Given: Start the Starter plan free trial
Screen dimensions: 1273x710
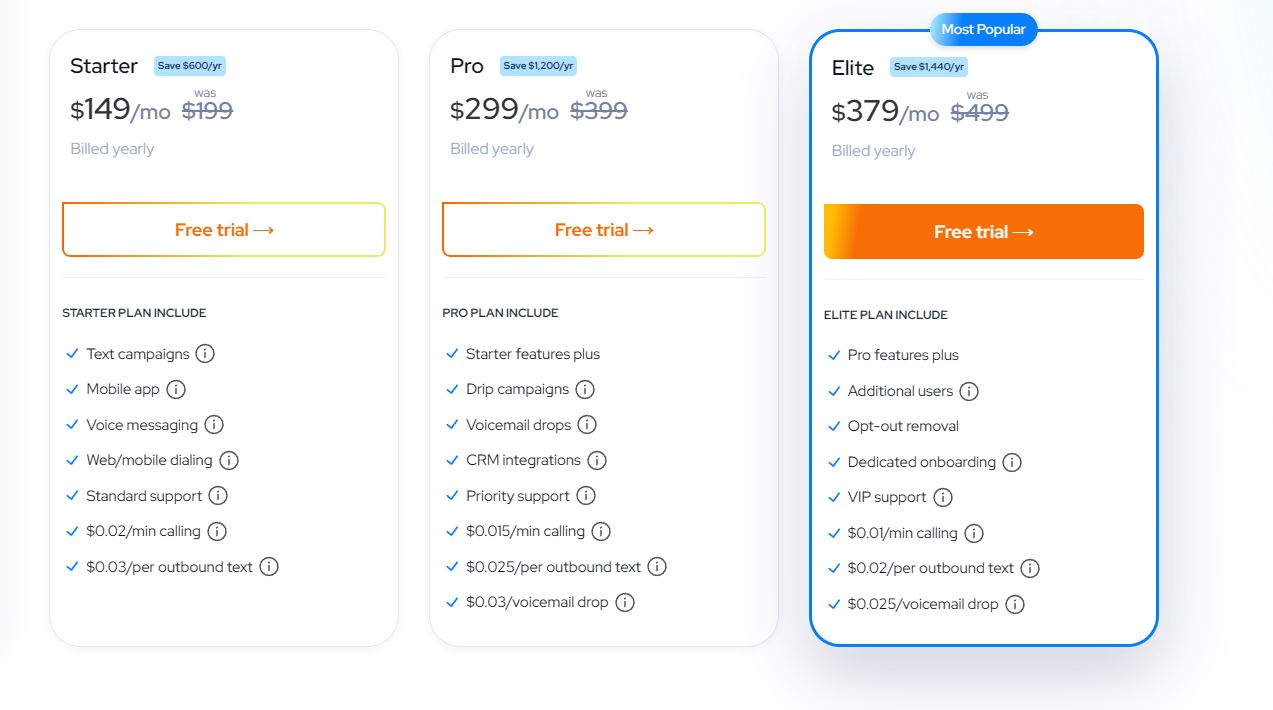Looking at the screenshot, I should point(224,230).
